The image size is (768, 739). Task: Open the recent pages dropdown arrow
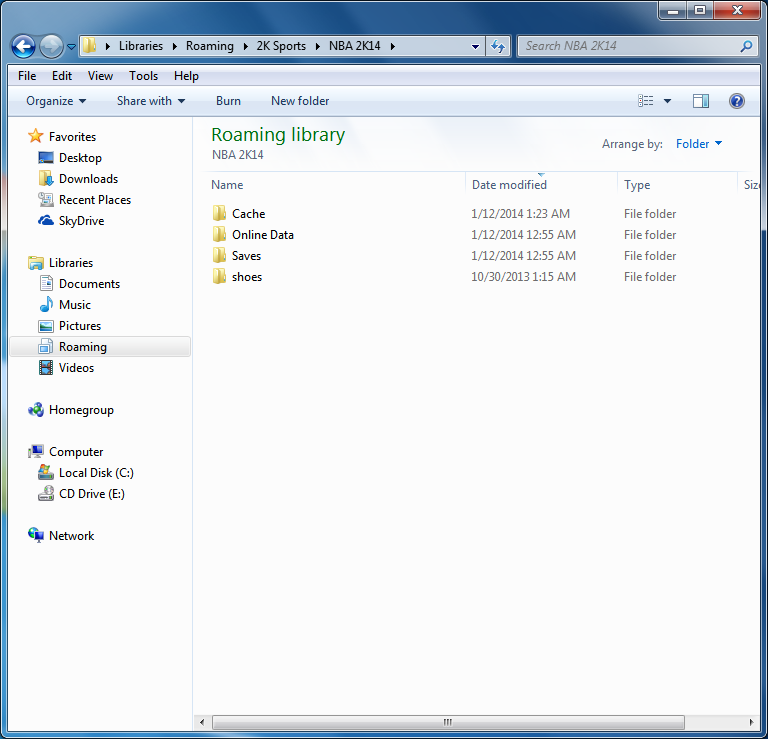[72, 47]
